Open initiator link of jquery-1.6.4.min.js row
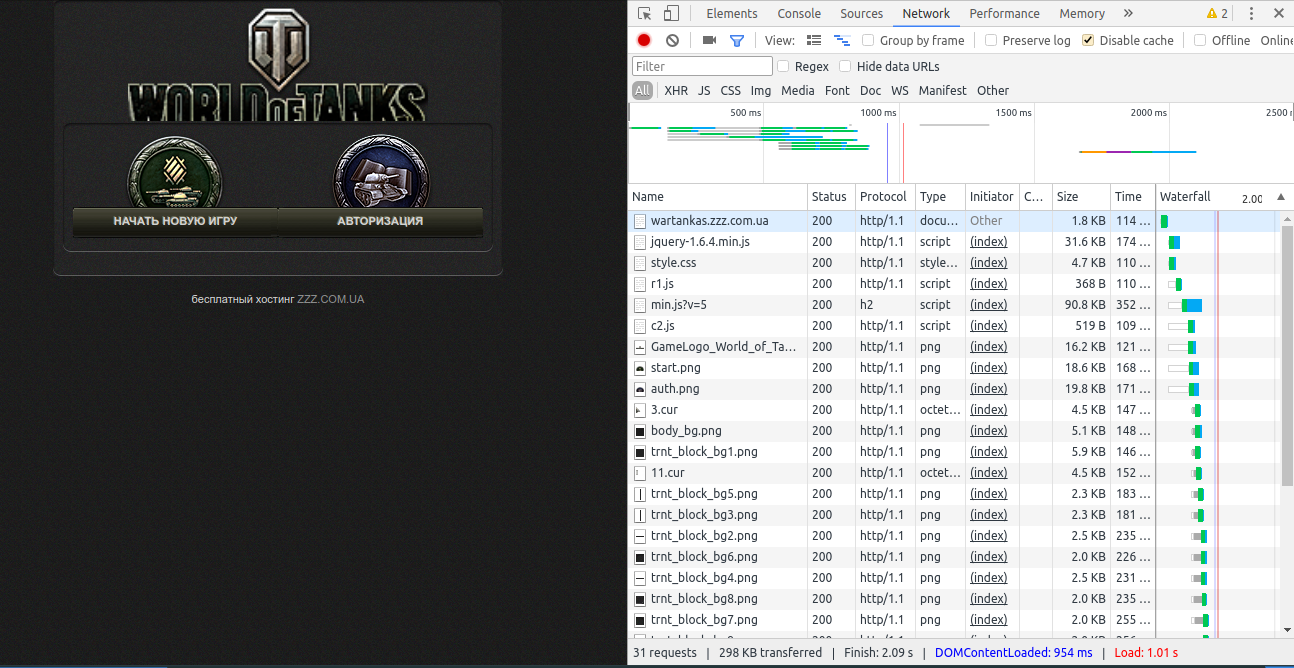The width and height of the screenshot is (1294, 668). coord(988,242)
